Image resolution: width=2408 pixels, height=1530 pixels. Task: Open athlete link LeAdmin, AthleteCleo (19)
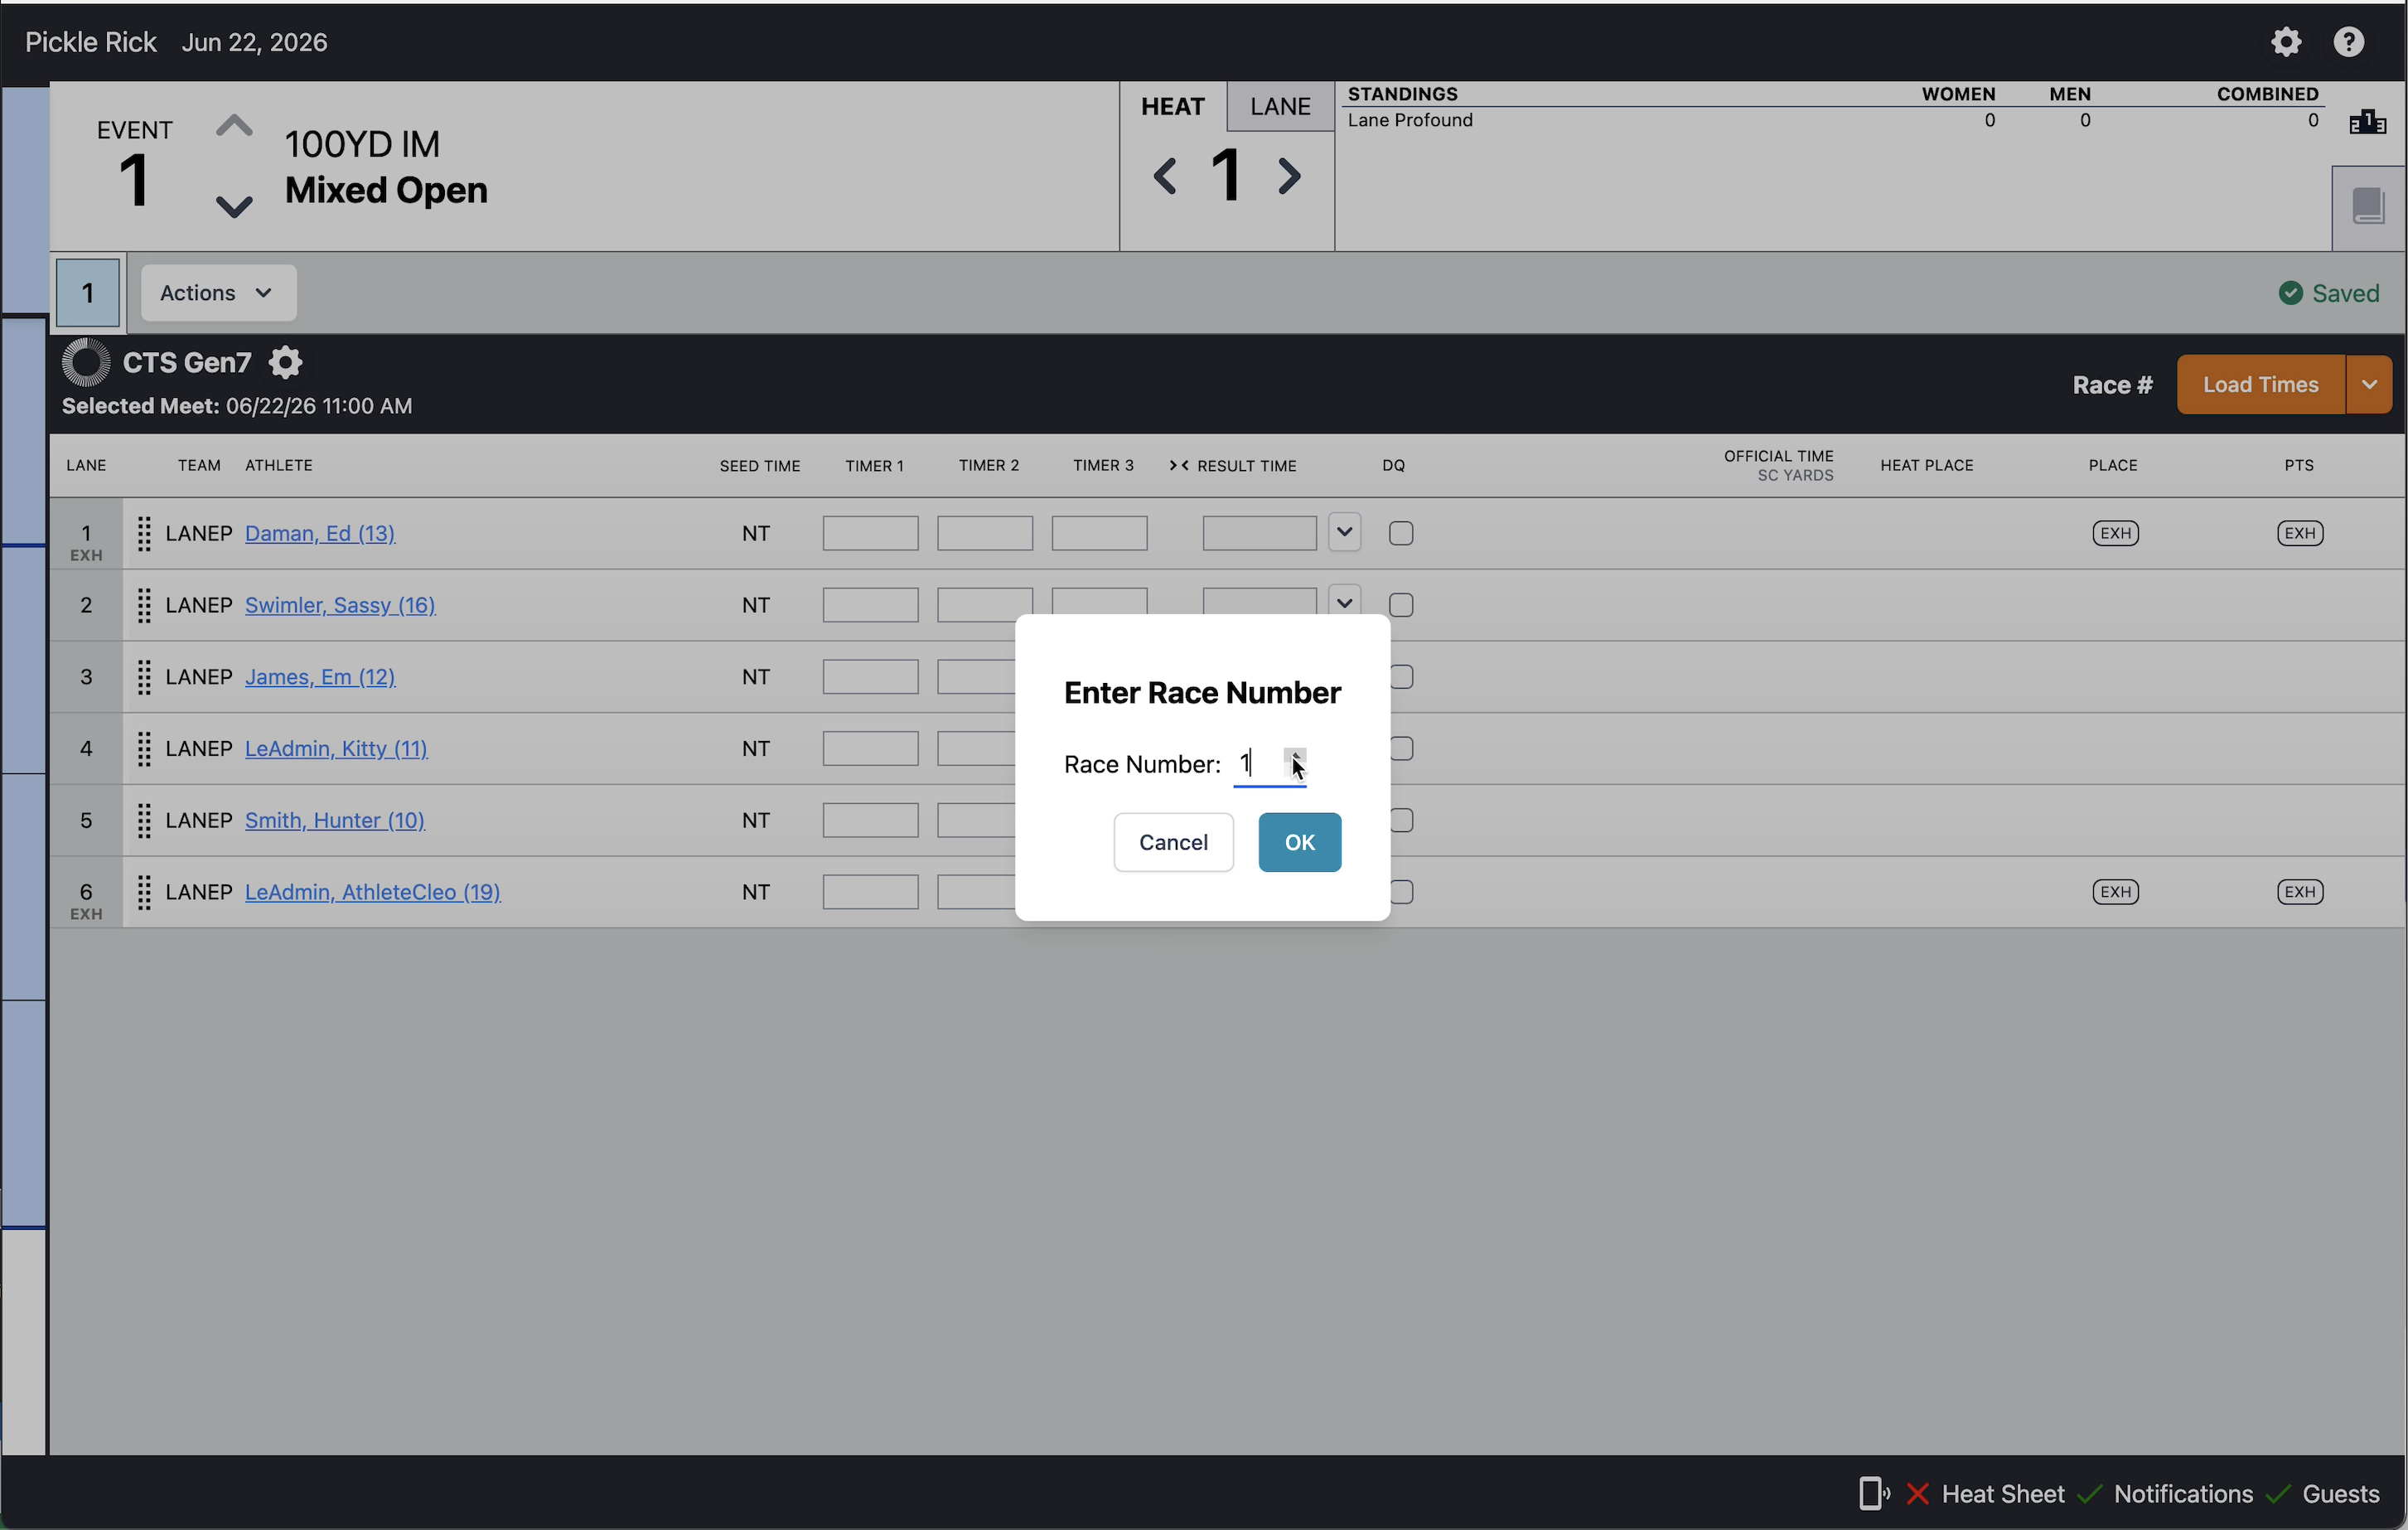[x=373, y=892]
